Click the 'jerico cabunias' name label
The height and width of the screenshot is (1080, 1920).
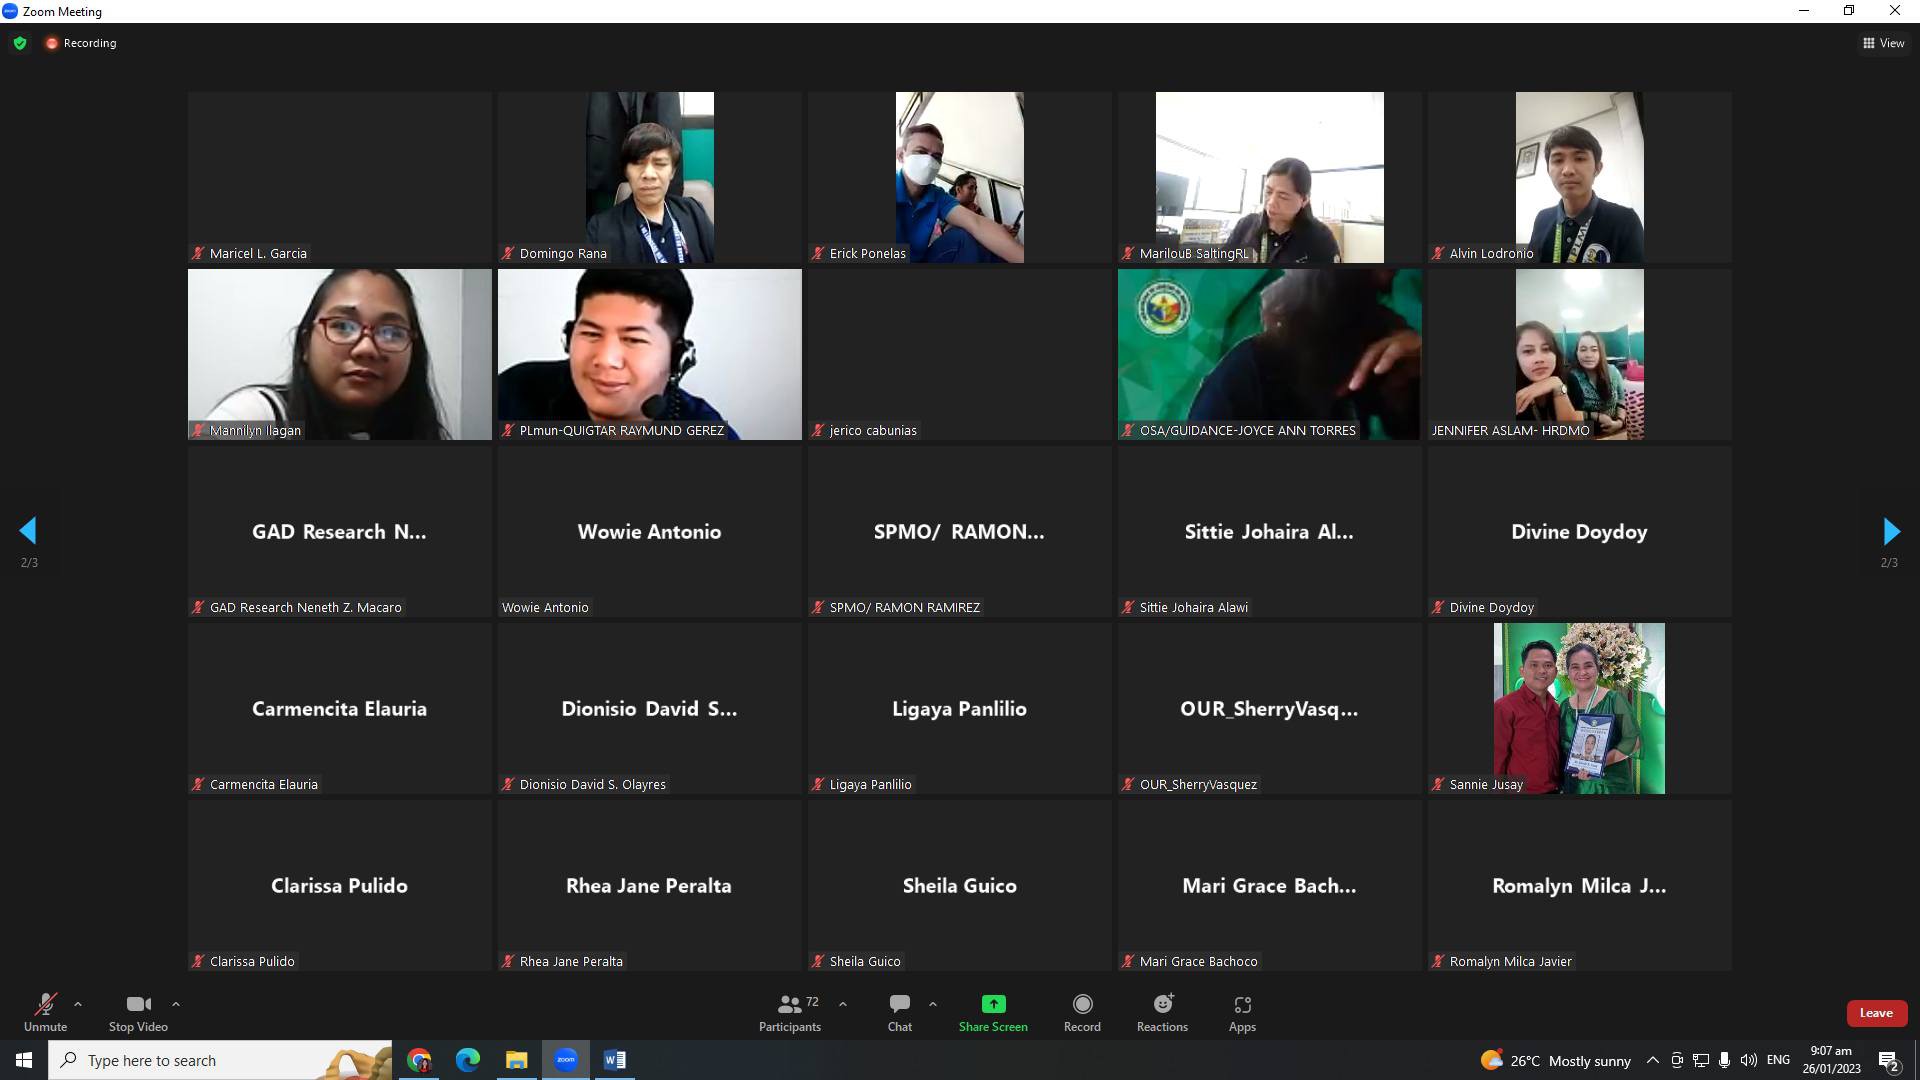coord(873,430)
